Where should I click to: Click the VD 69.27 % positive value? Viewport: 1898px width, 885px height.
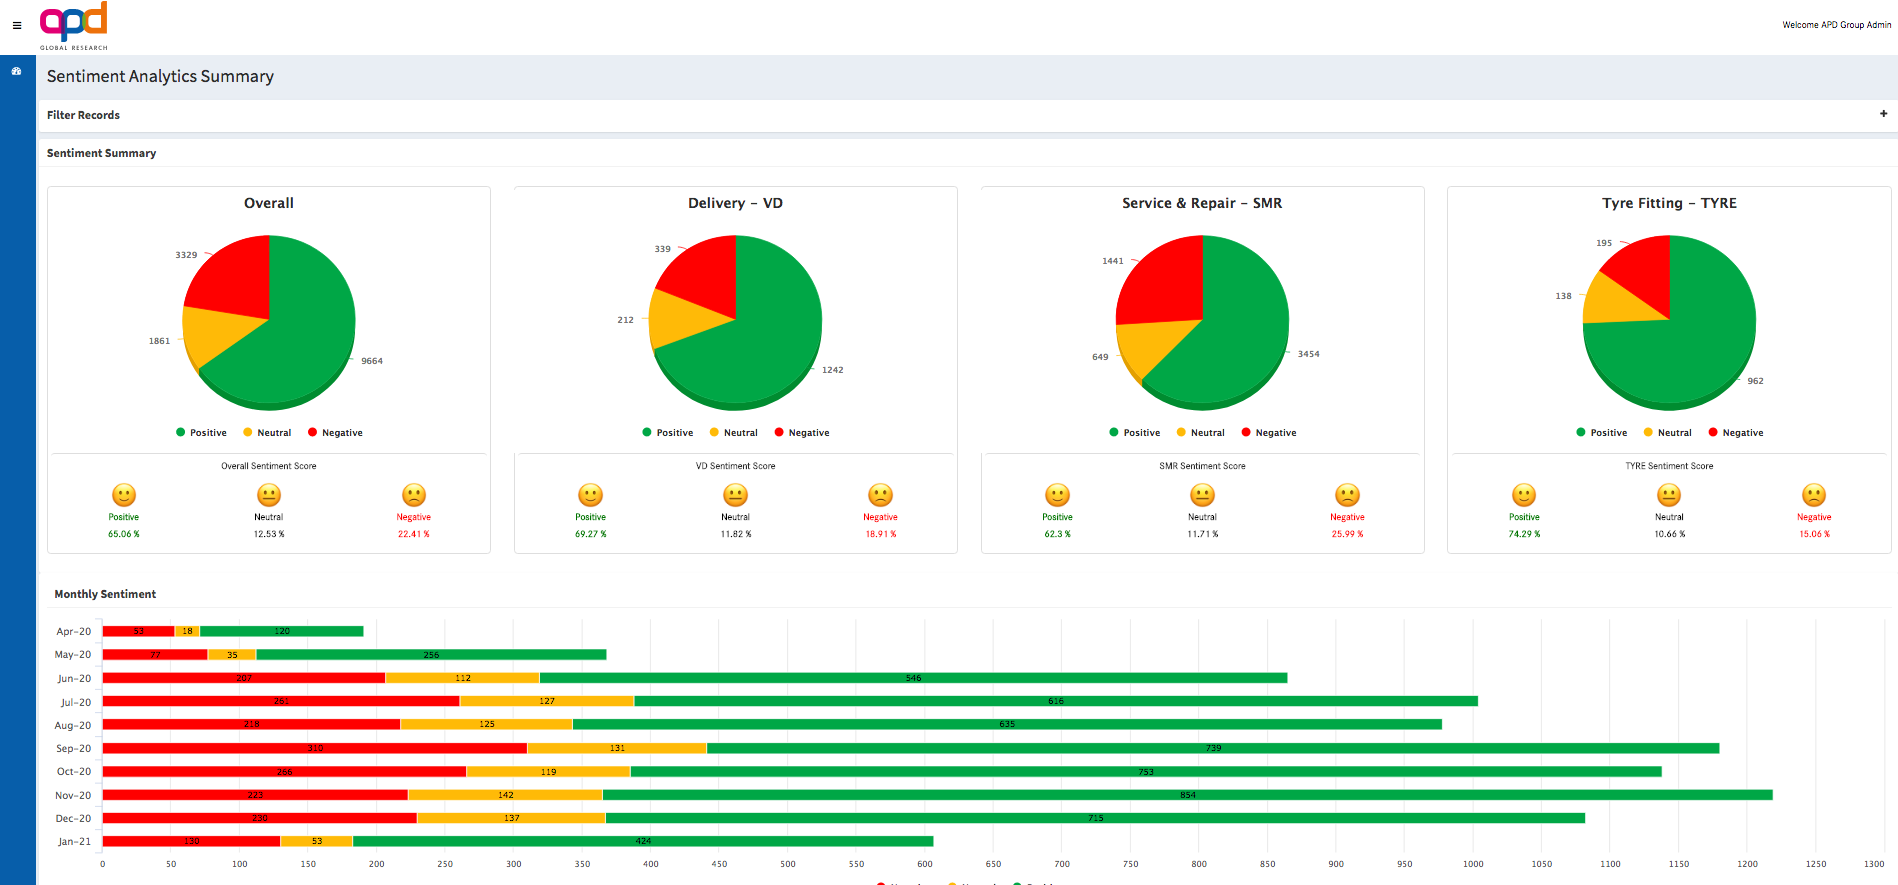click(591, 534)
